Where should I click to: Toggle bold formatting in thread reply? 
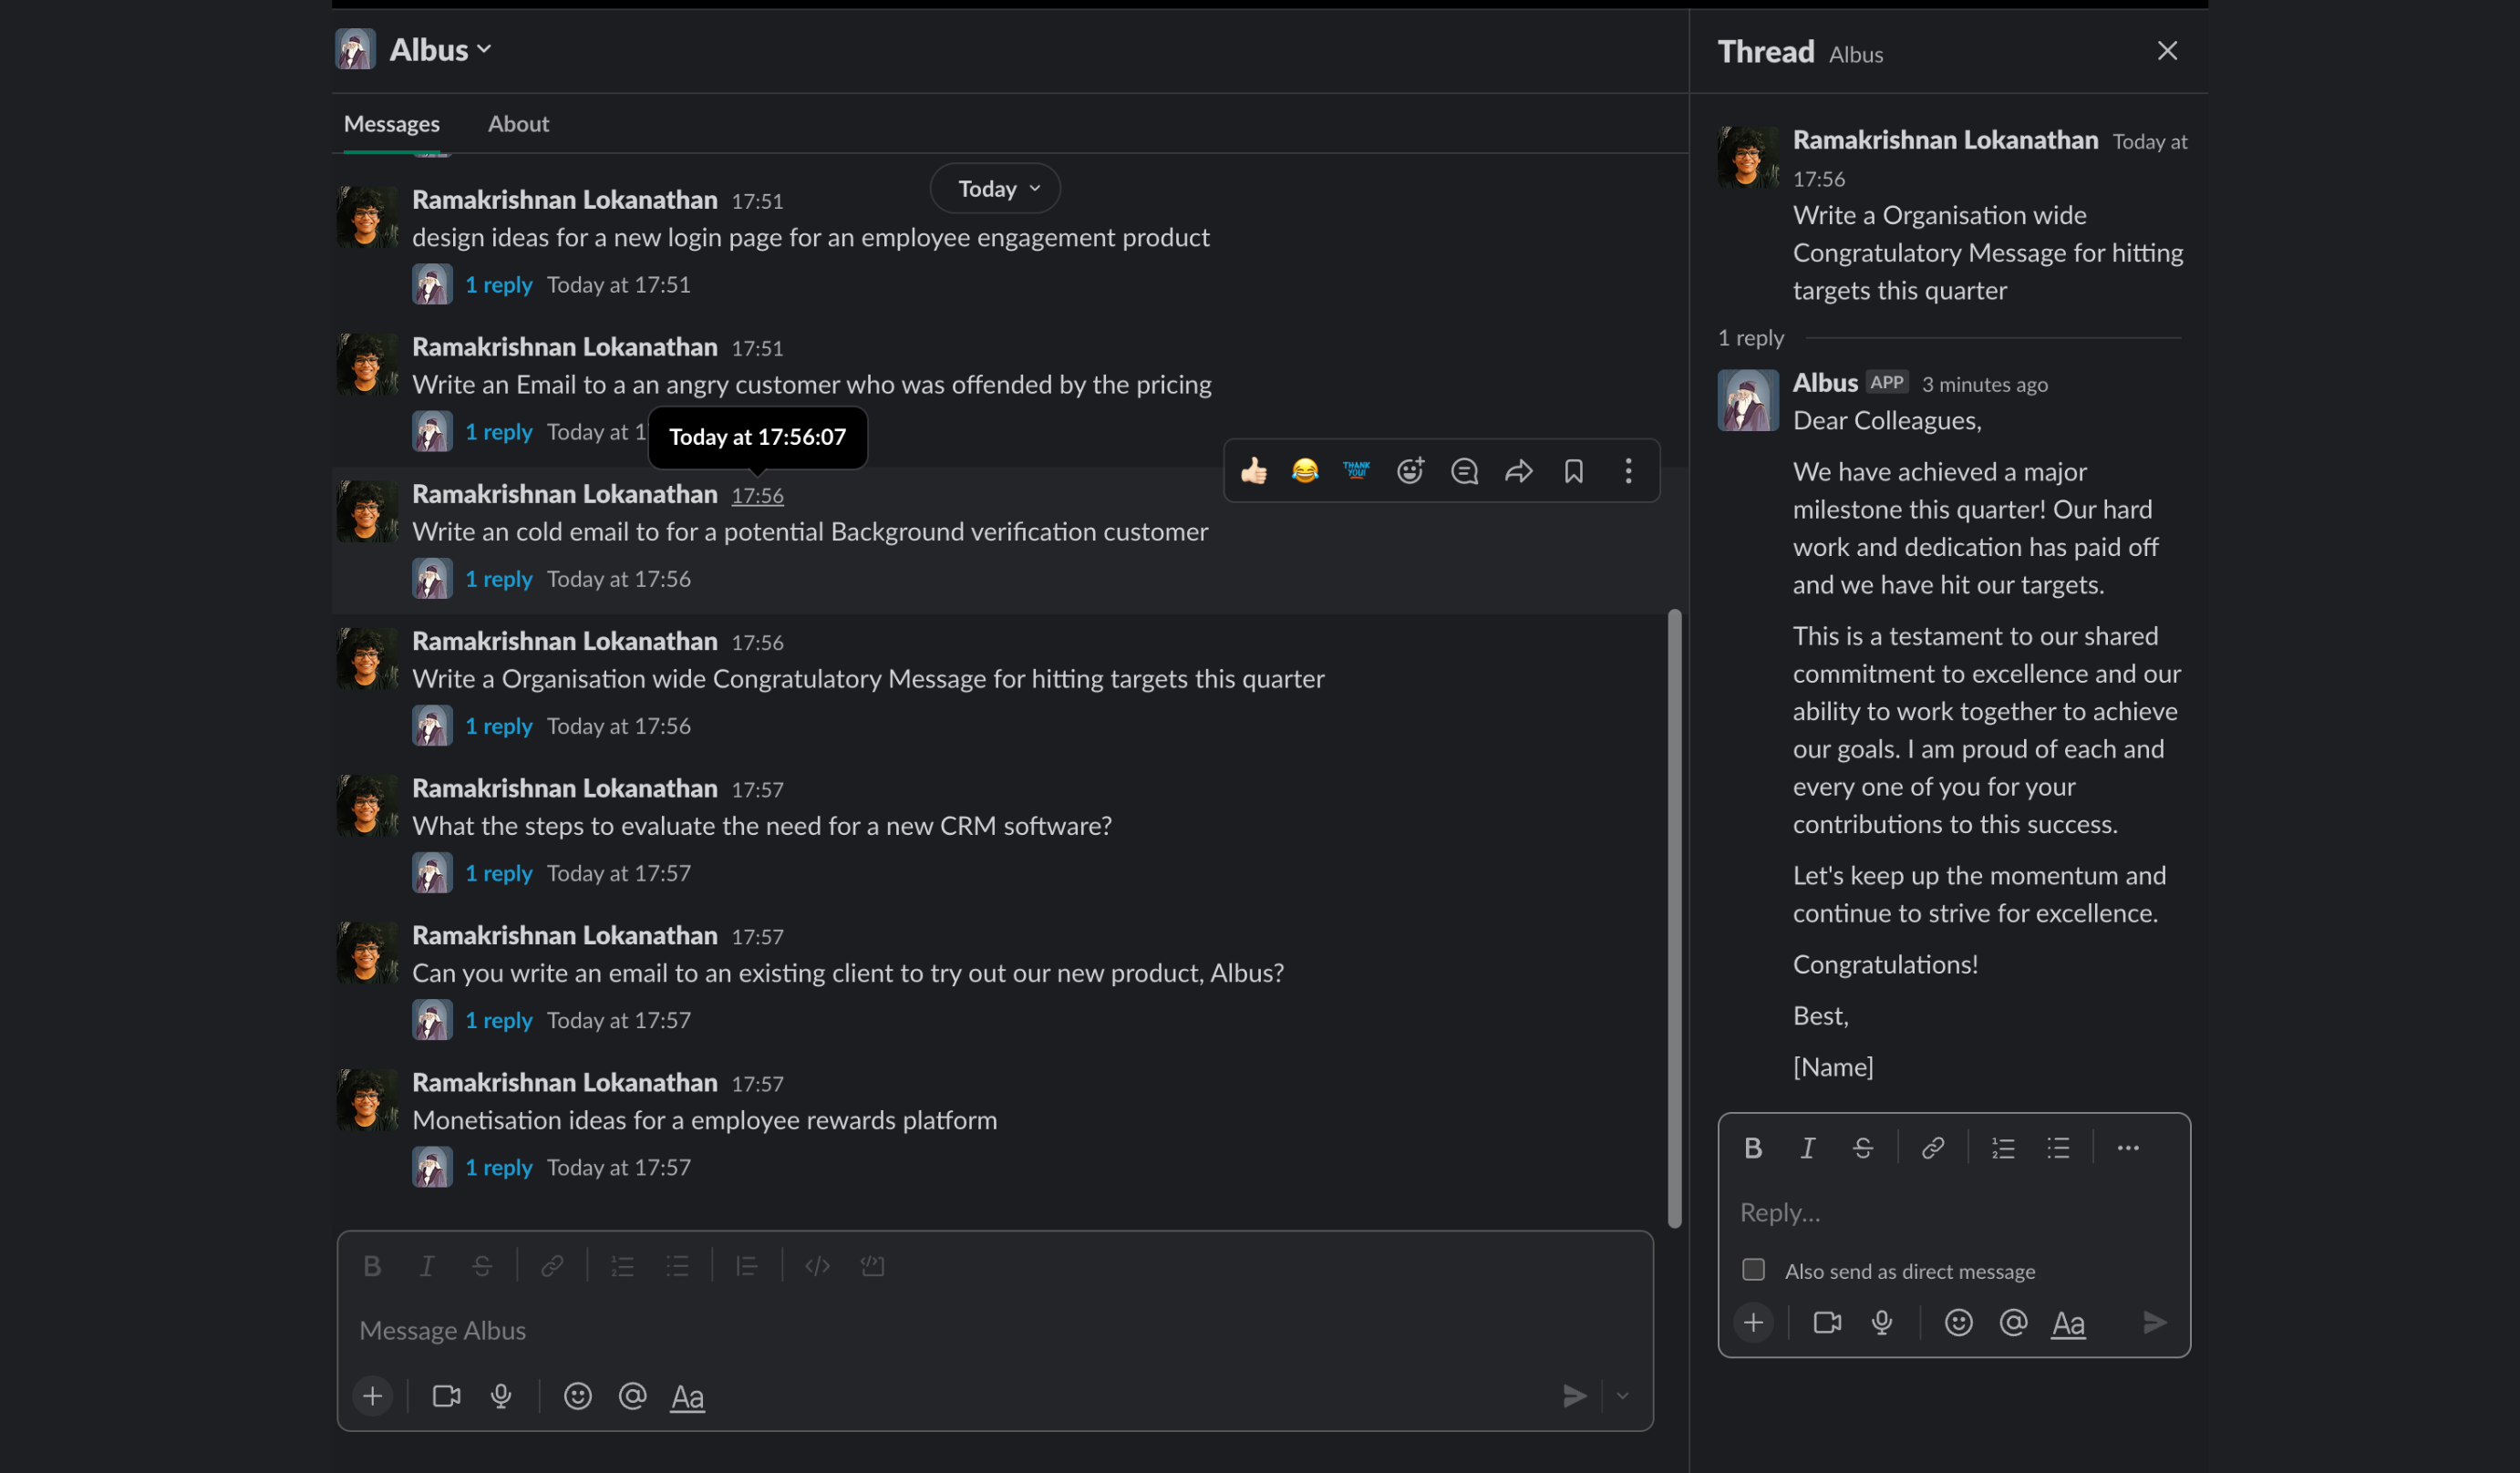[1753, 1148]
